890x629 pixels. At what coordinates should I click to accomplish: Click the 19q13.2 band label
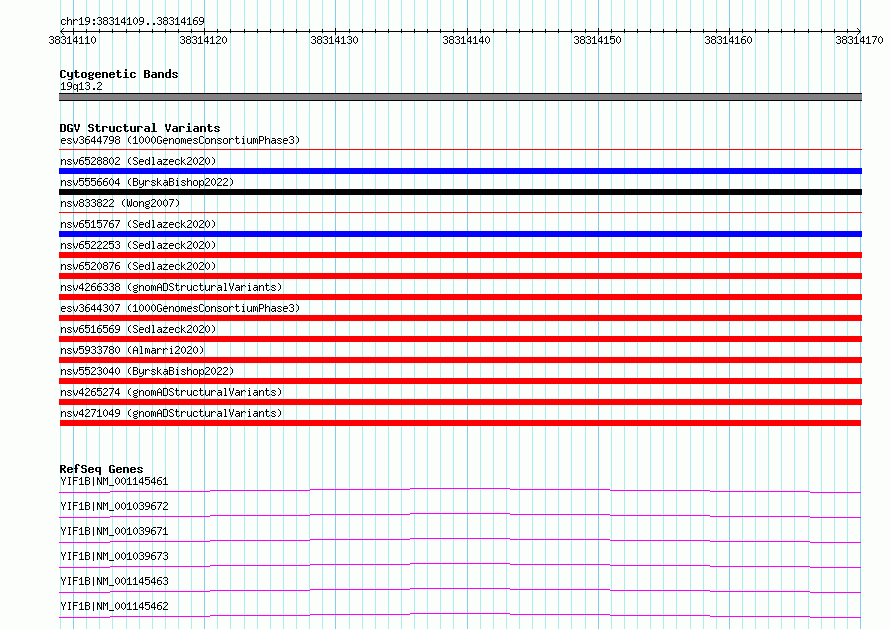pyautogui.click(x=81, y=86)
